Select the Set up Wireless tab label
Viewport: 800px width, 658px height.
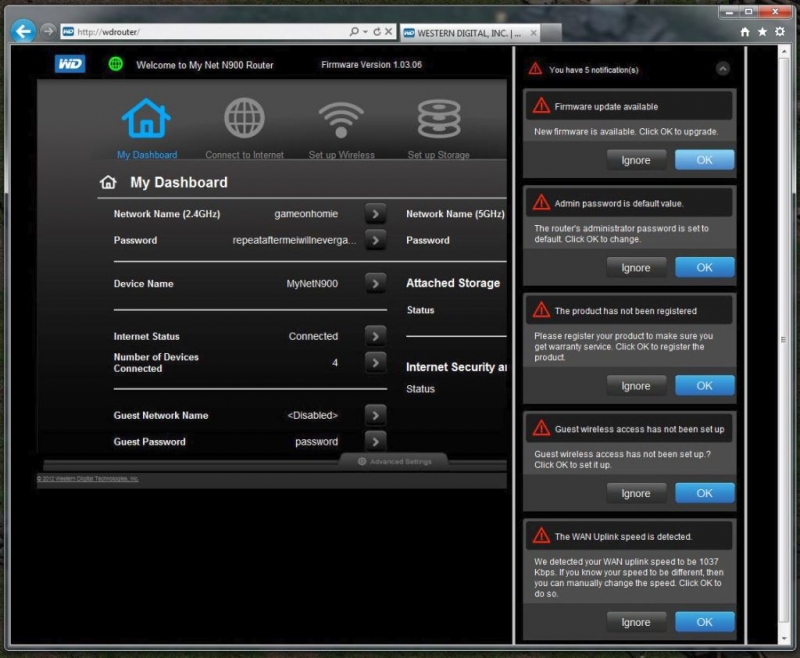point(341,155)
